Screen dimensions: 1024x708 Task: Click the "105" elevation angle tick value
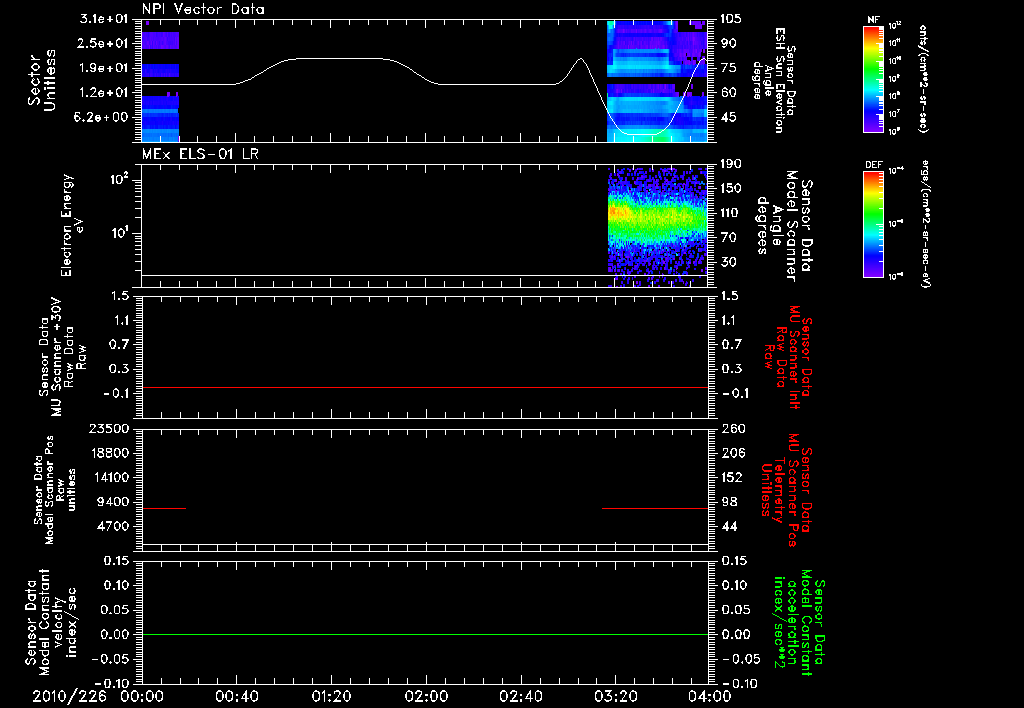[x=731, y=19]
